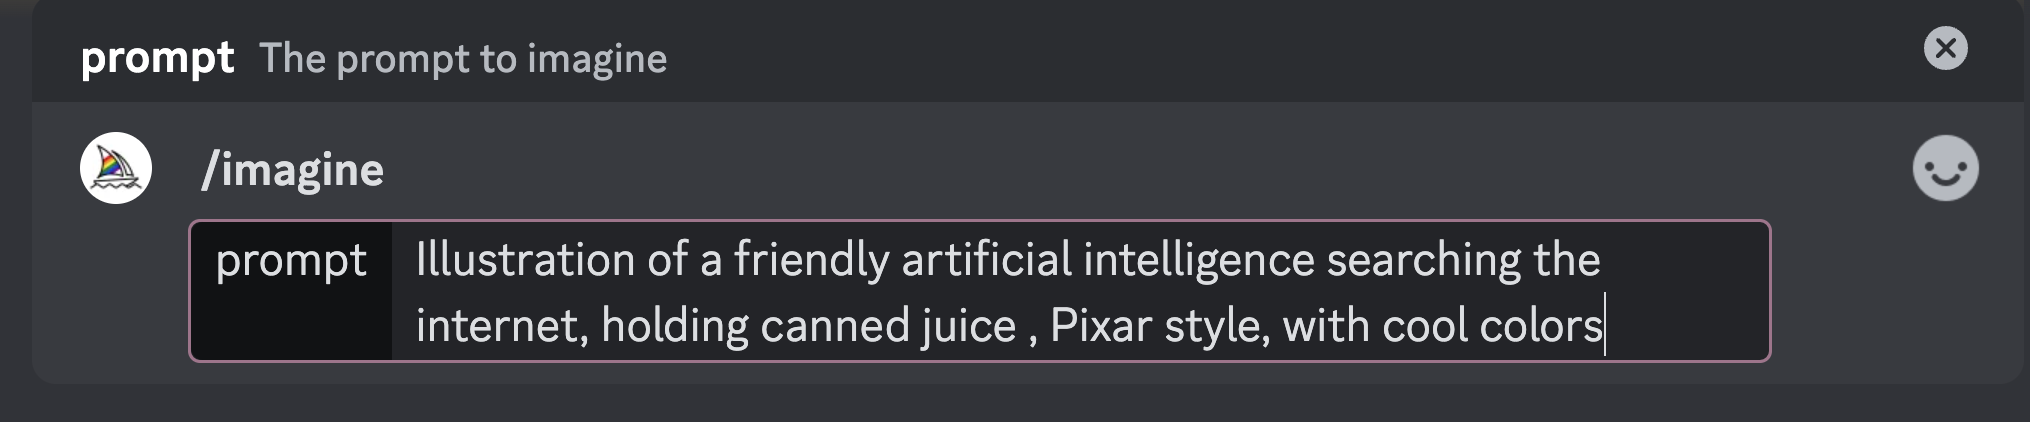Screen dimensions: 2030x422
Task: Click the word 'friendly' in the prompt
Action: tap(811, 260)
